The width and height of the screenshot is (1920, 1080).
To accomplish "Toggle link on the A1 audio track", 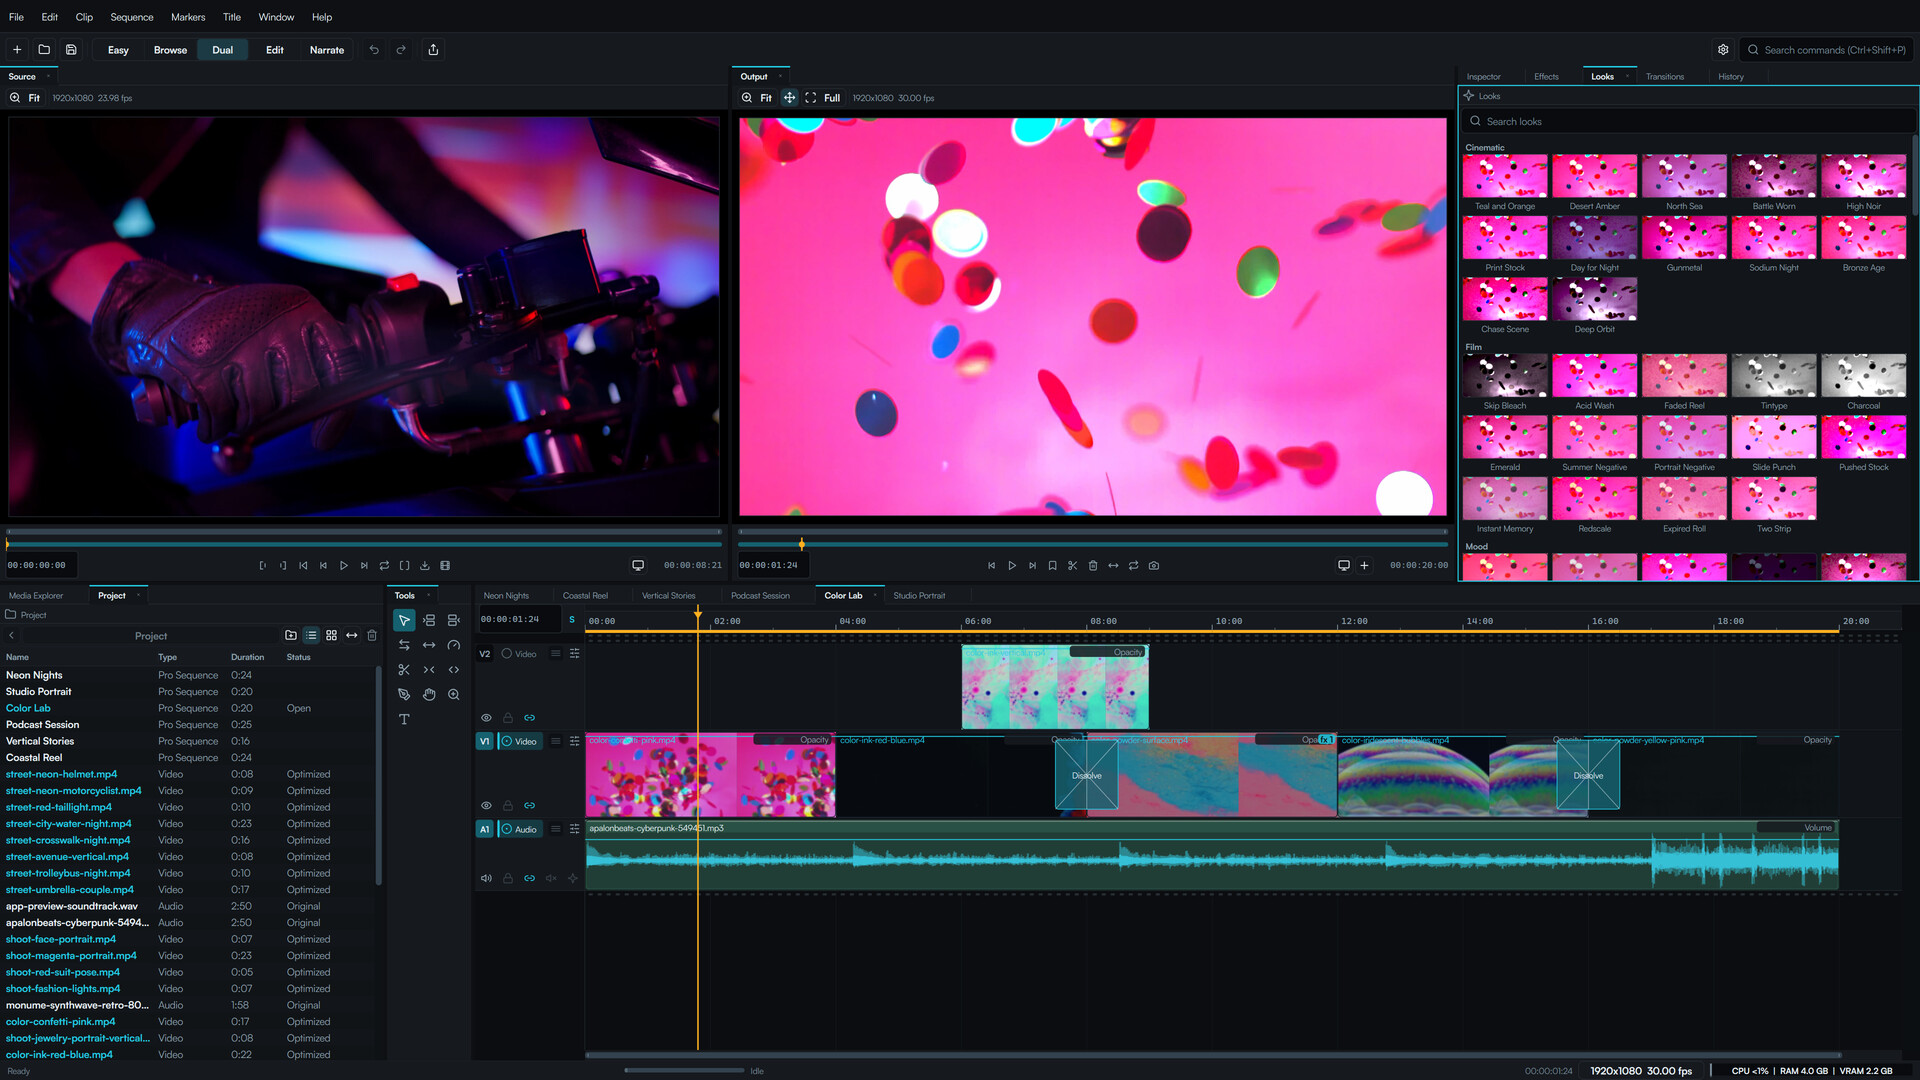I will (x=530, y=879).
